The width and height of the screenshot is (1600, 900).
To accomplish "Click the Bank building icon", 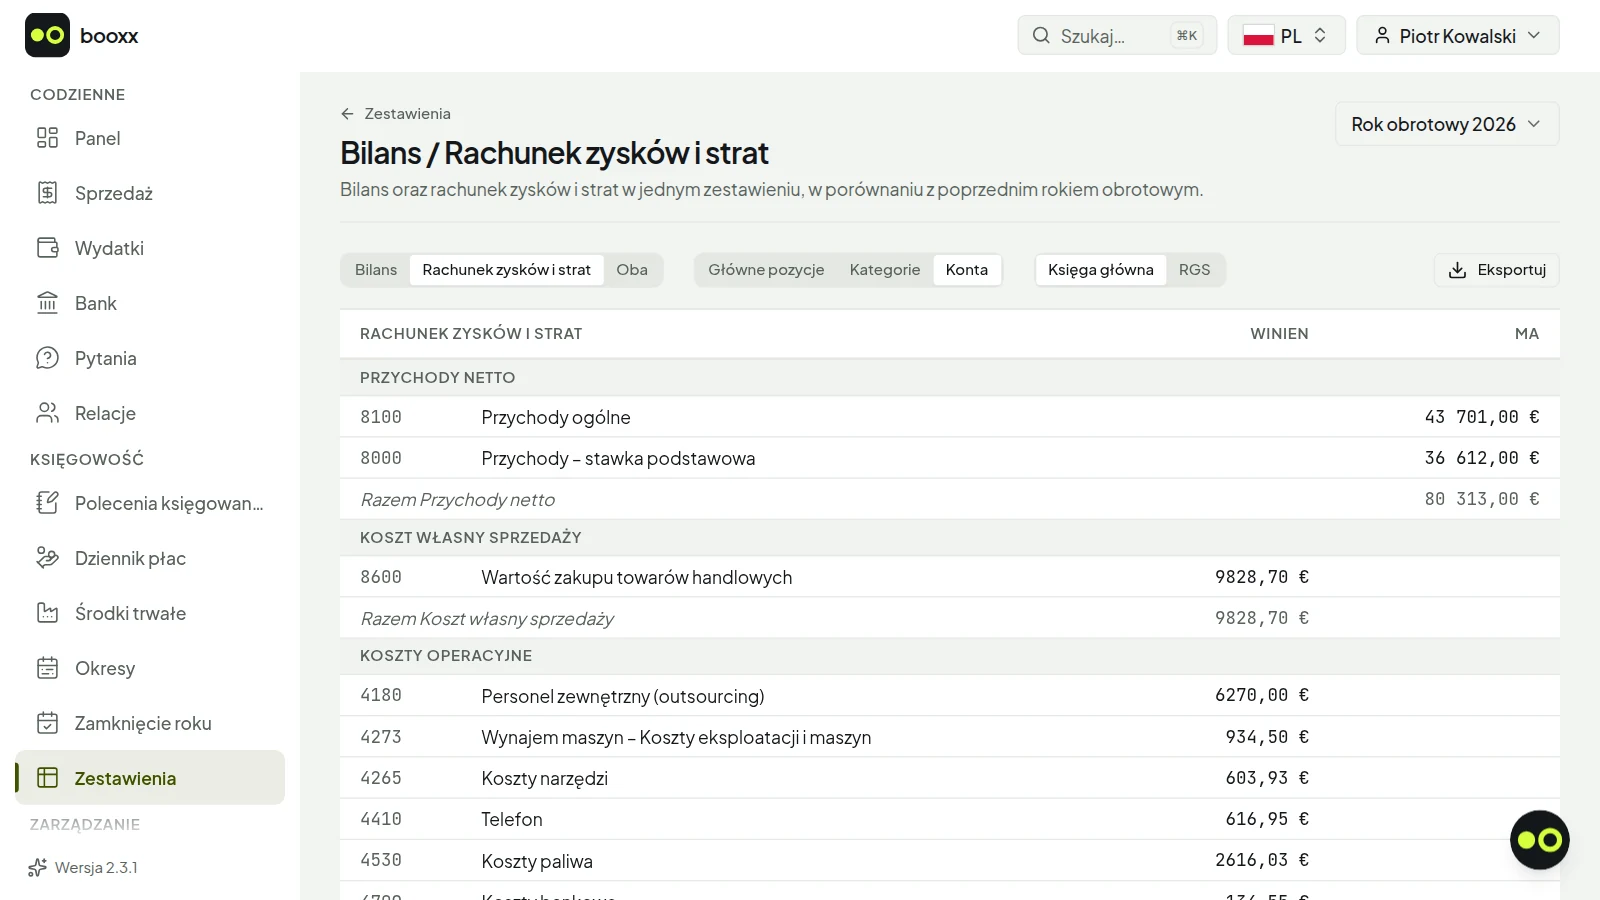I will 47,303.
